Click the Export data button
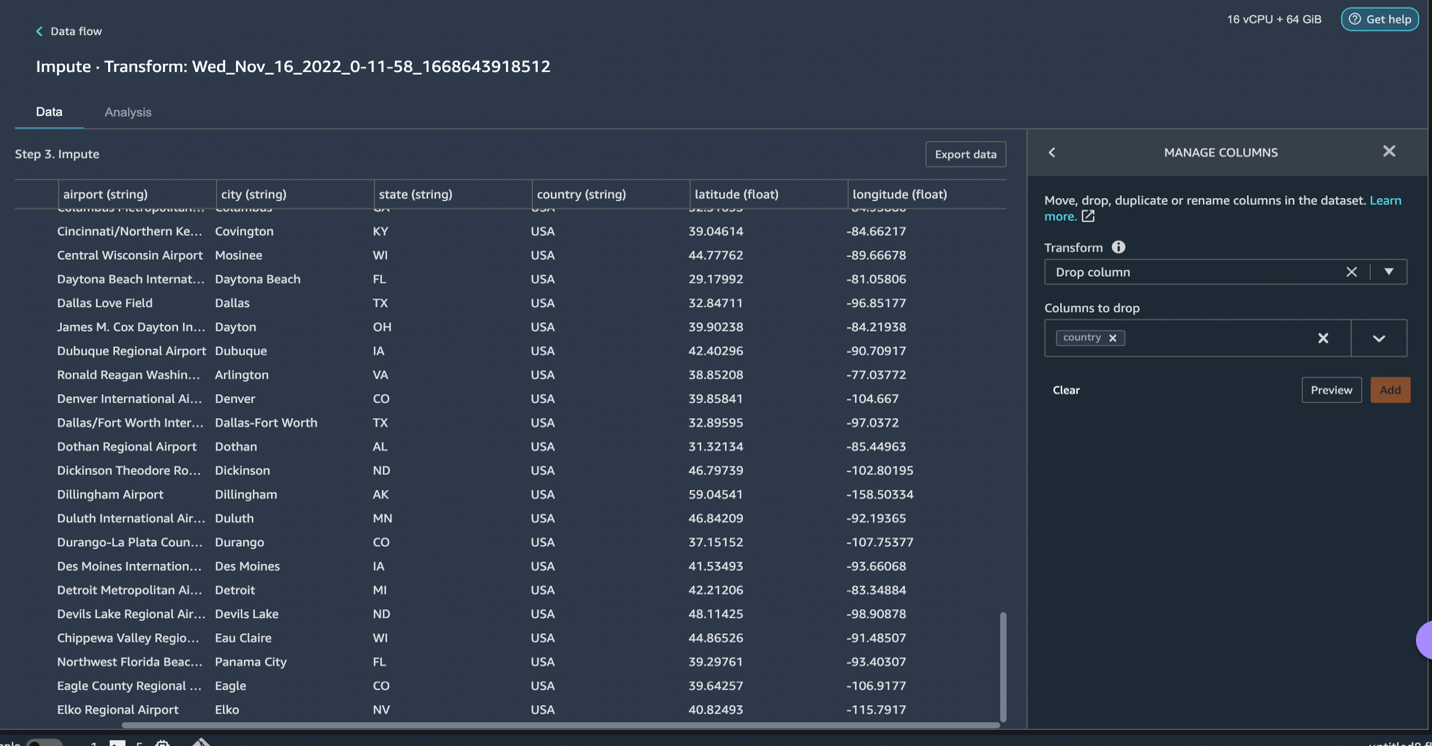The image size is (1432, 746). [x=965, y=154]
